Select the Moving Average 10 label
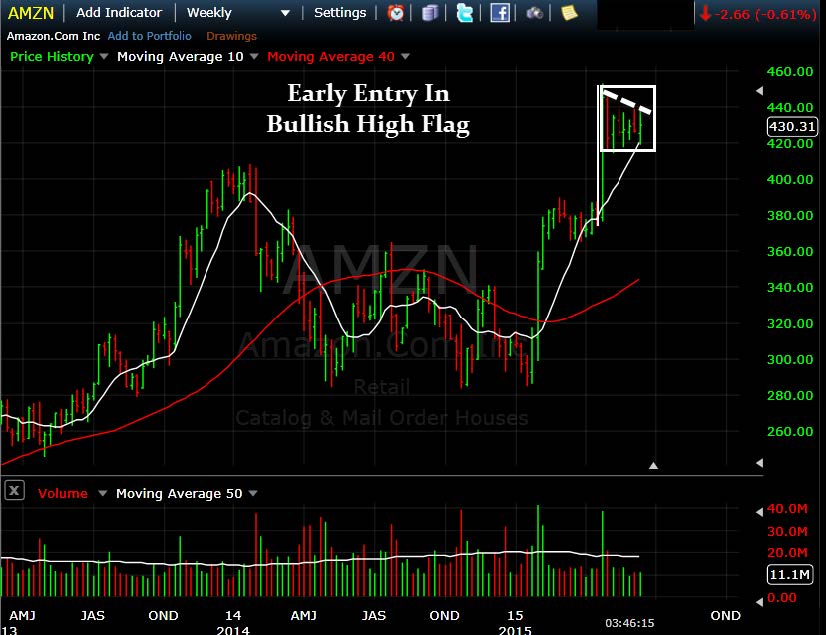This screenshot has width=826, height=635. [180, 56]
